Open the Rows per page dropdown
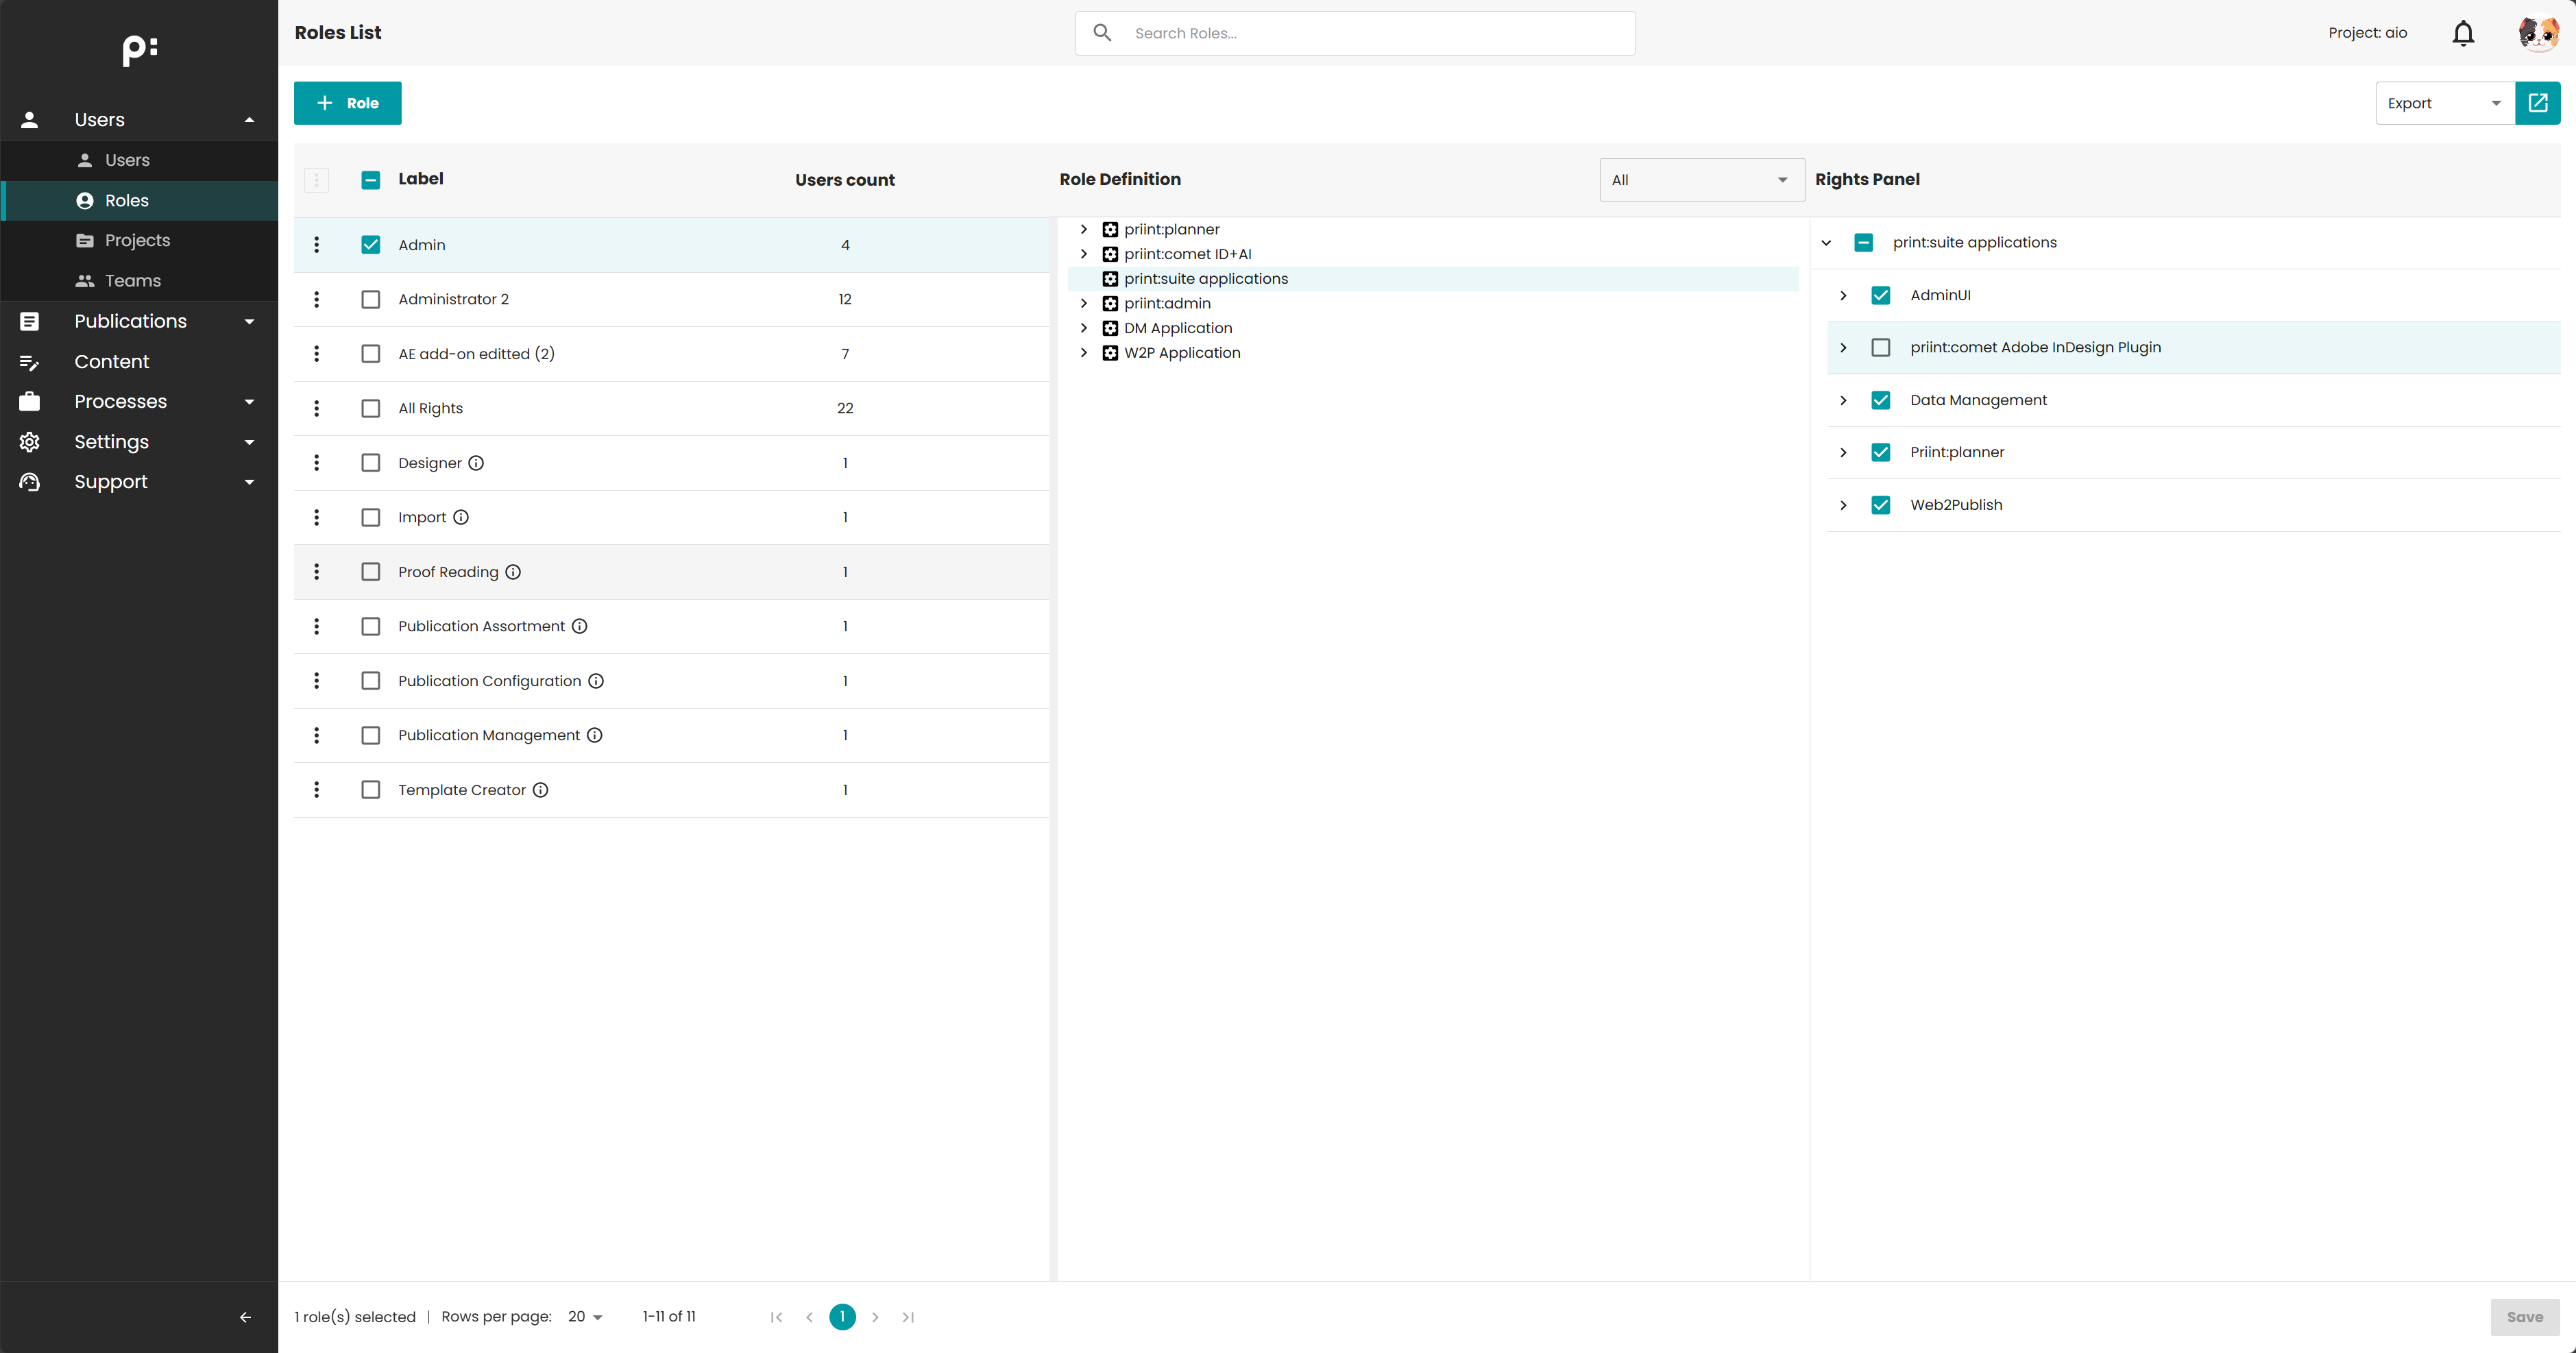Screen dimensions: 2576x1353 point(585,1317)
